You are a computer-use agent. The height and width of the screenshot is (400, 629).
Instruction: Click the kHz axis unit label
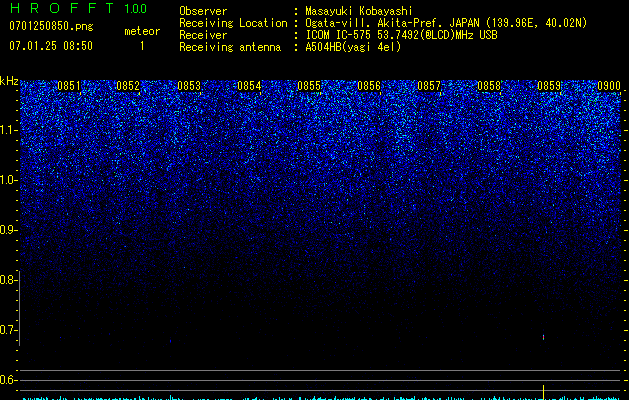[9, 81]
